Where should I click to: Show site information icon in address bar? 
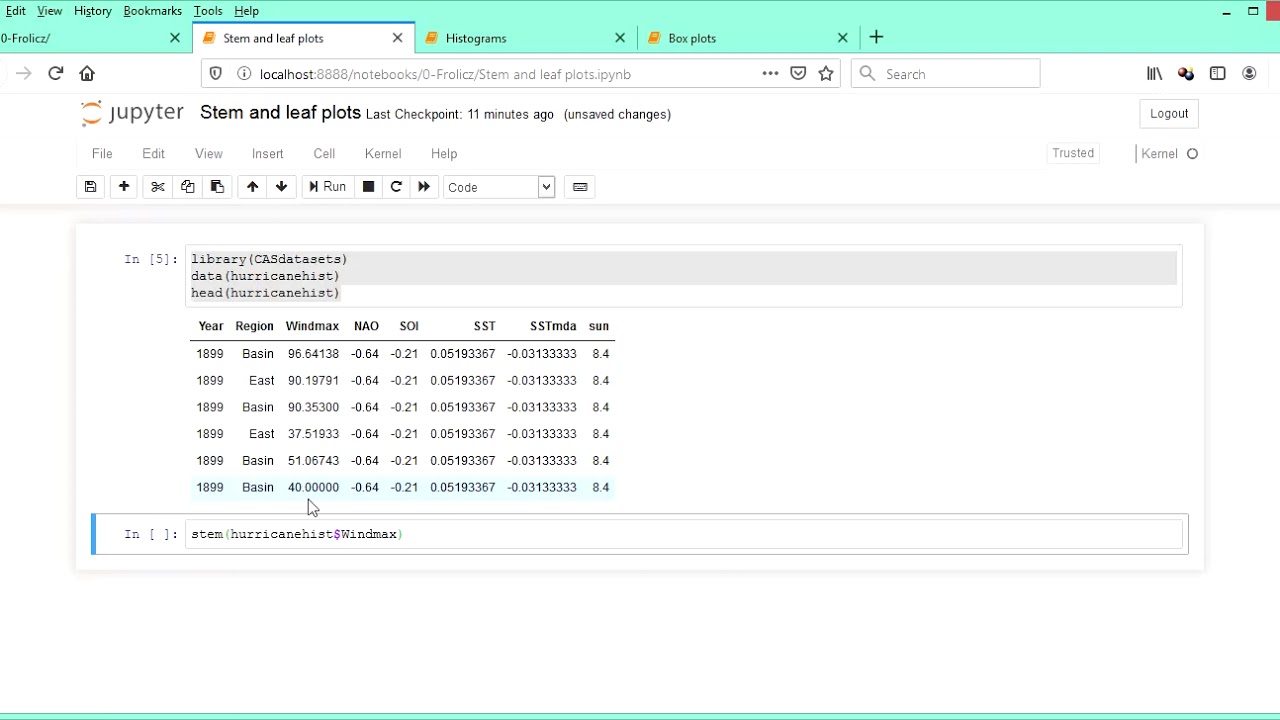point(243,74)
